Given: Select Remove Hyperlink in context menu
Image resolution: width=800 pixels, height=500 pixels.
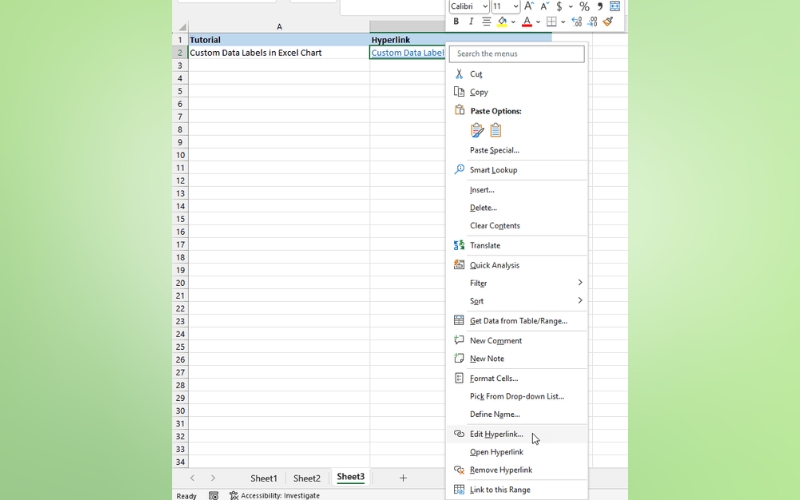Looking at the screenshot, I should pos(500,470).
